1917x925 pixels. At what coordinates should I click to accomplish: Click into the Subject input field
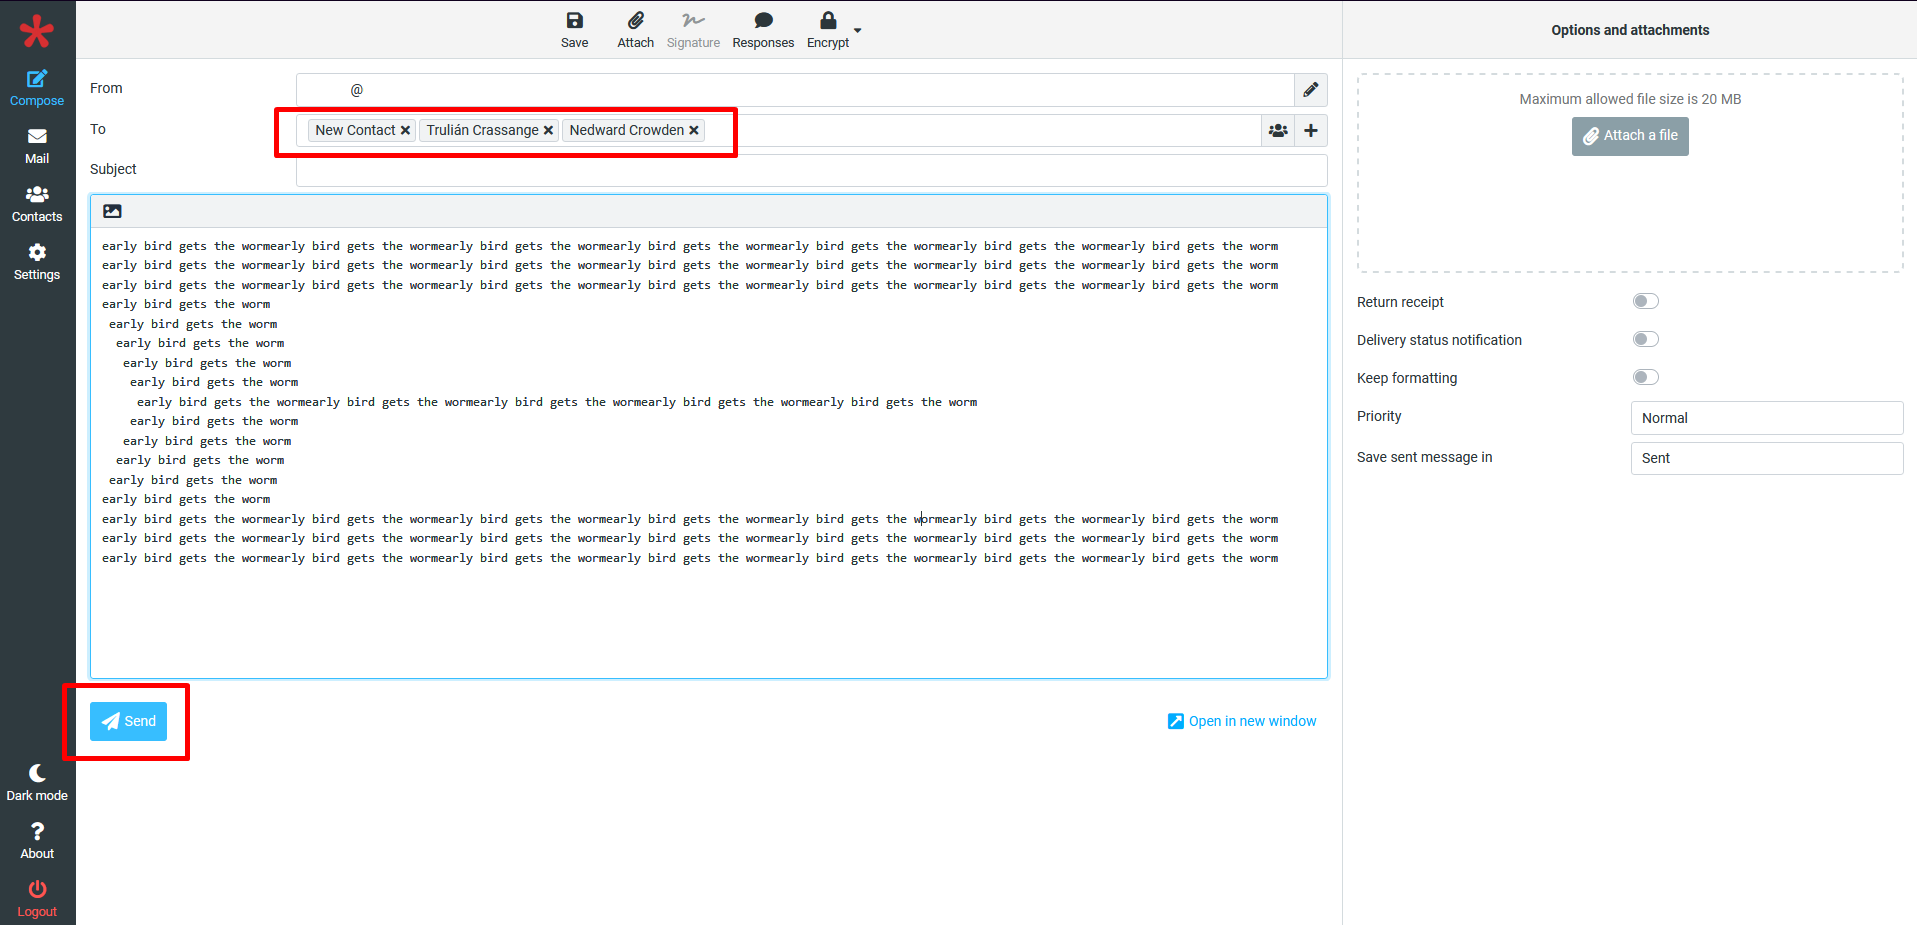(811, 170)
